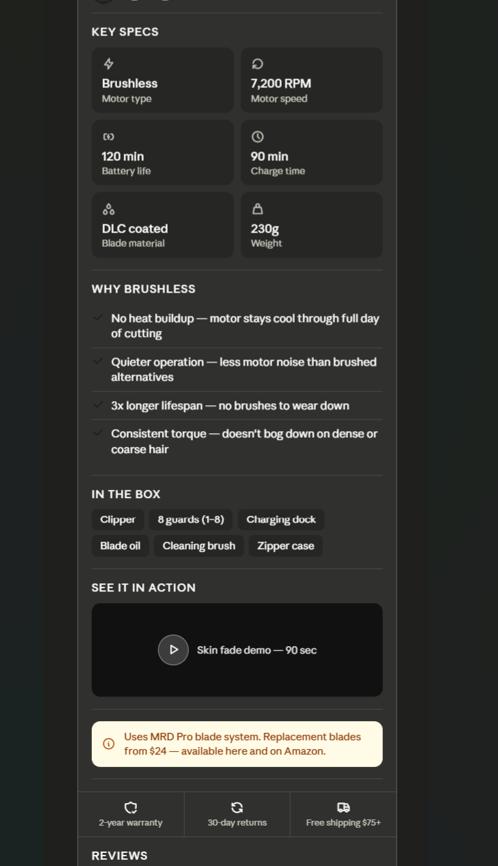Click the rotating arrow Motor speed icon
498x866 pixels.
(x=257, y=64)
